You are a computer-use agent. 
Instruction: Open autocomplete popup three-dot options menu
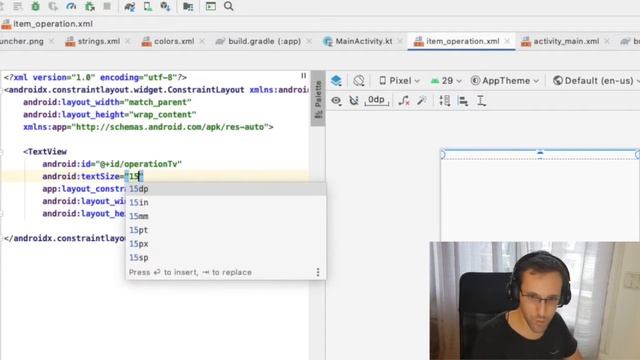[318, 272]
